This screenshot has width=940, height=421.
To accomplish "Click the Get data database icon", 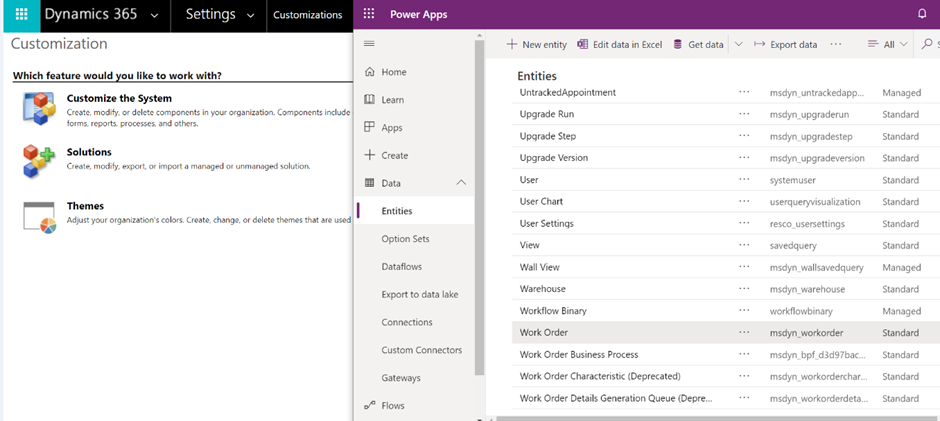I will [x=677, y=44].
